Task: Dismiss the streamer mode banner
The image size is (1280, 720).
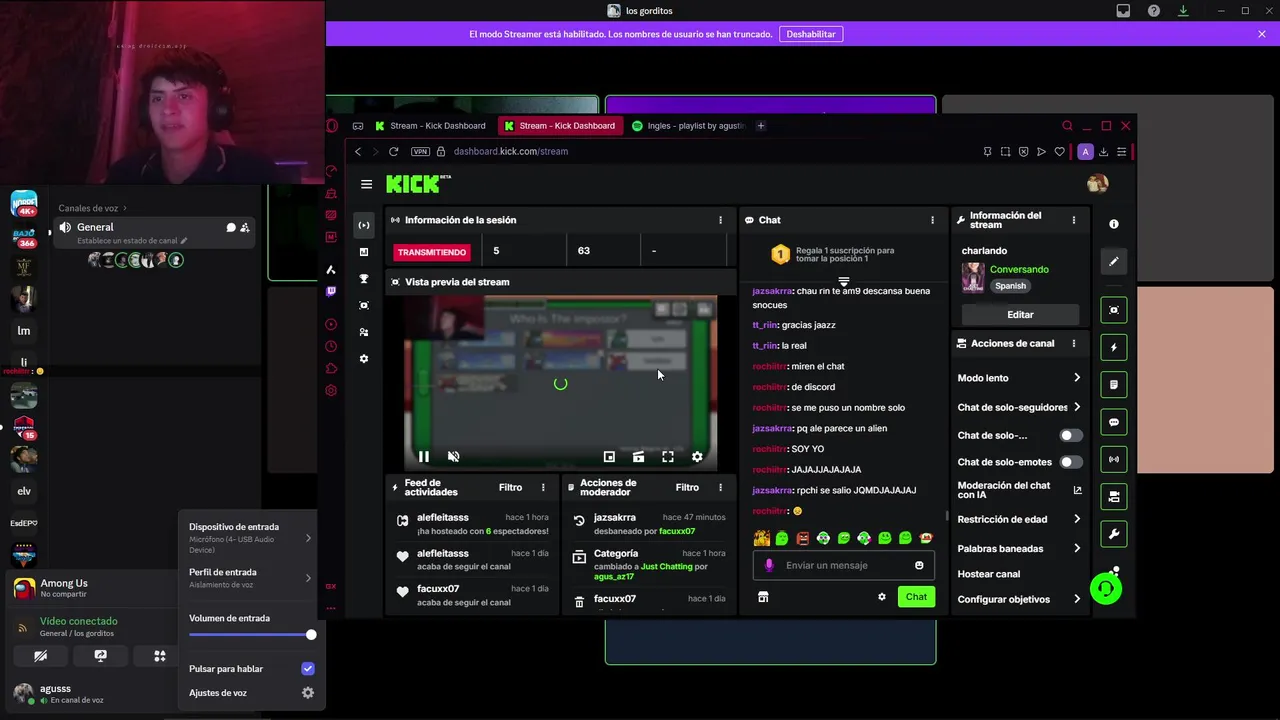Action: click(1262, 34)
